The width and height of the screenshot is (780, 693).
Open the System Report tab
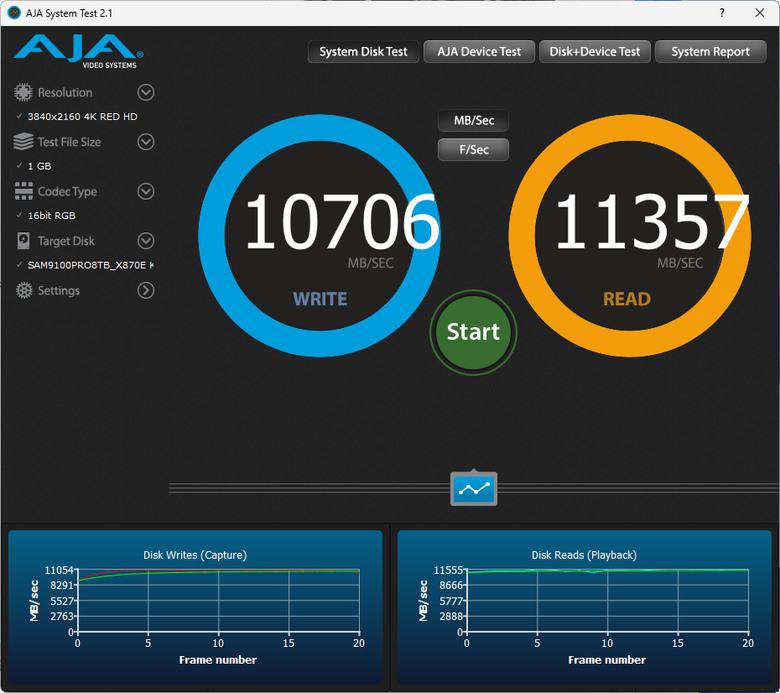click(710, 52)
